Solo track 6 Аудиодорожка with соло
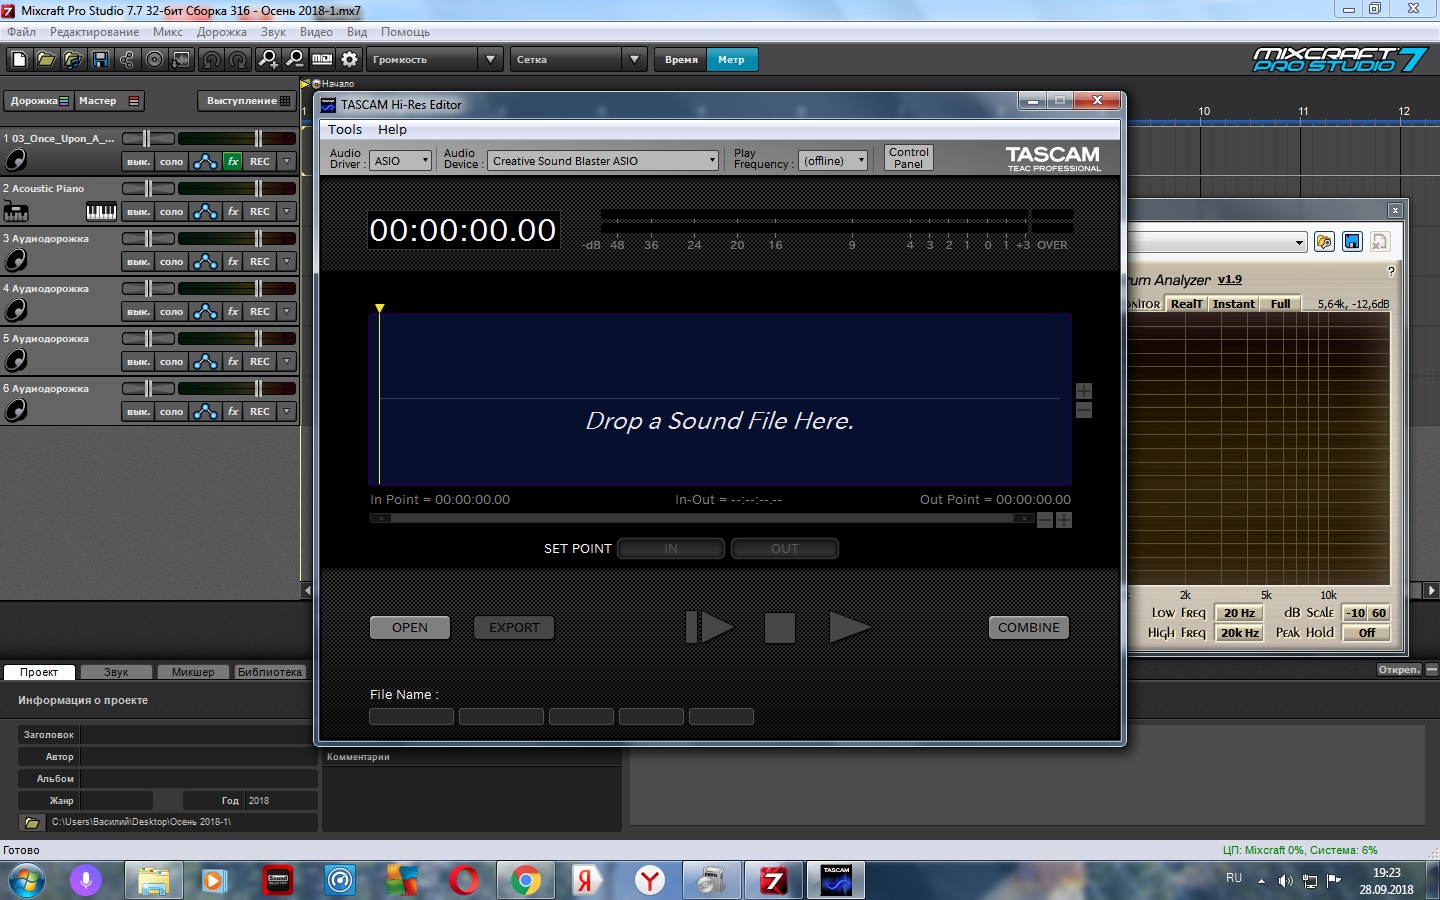Screen dimensions: 1440x900 [172, 411]
